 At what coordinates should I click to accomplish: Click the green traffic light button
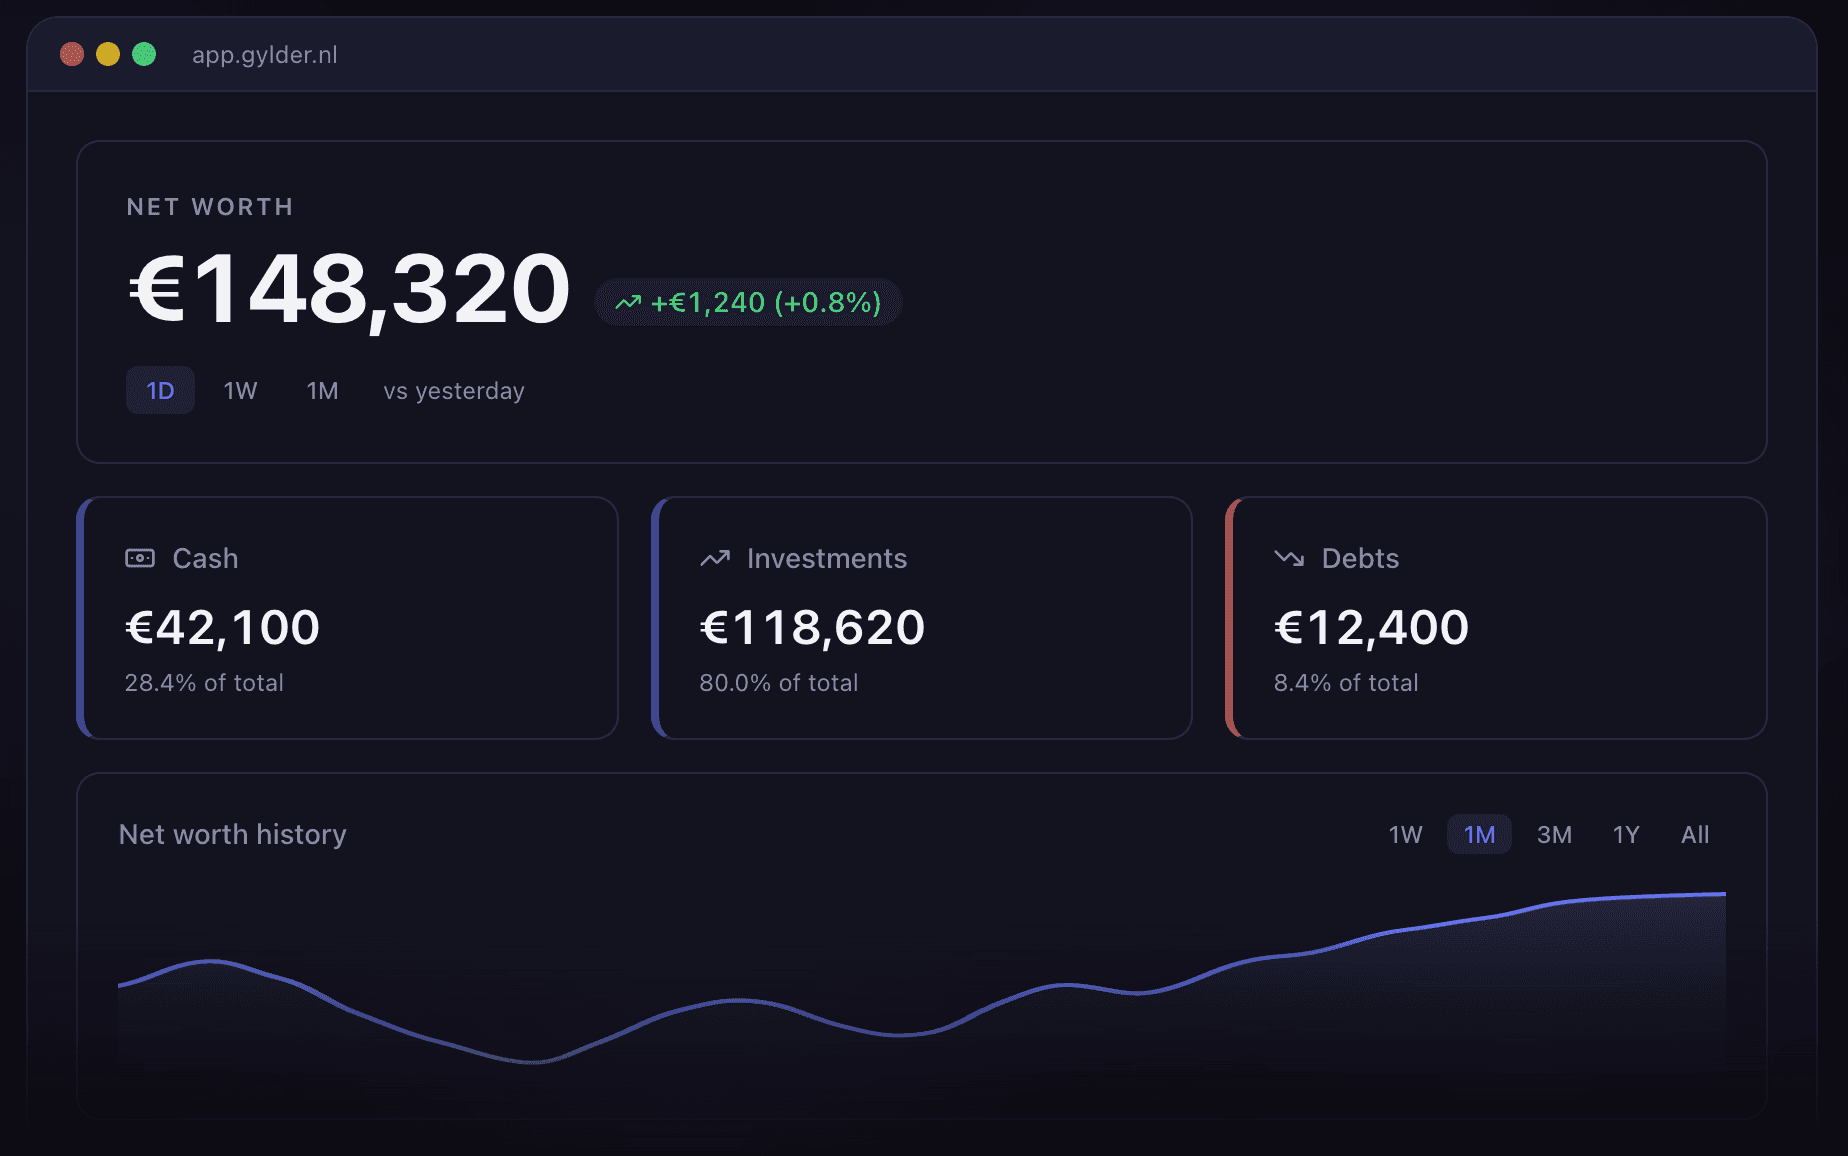click(x=144, y=54)
